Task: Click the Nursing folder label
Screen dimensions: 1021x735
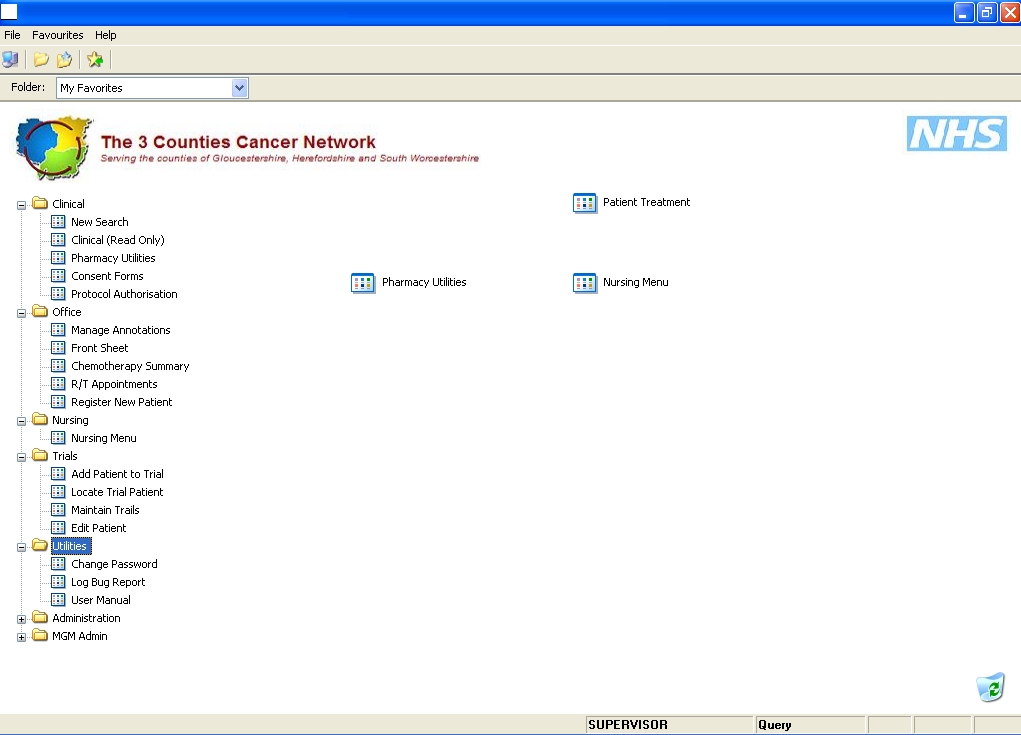Action: click(x=70, y=421)
